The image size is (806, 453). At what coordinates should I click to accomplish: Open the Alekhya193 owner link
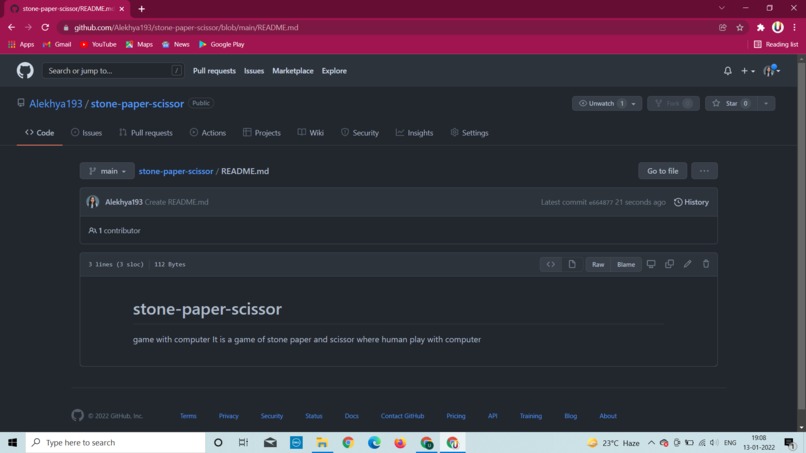56,103
